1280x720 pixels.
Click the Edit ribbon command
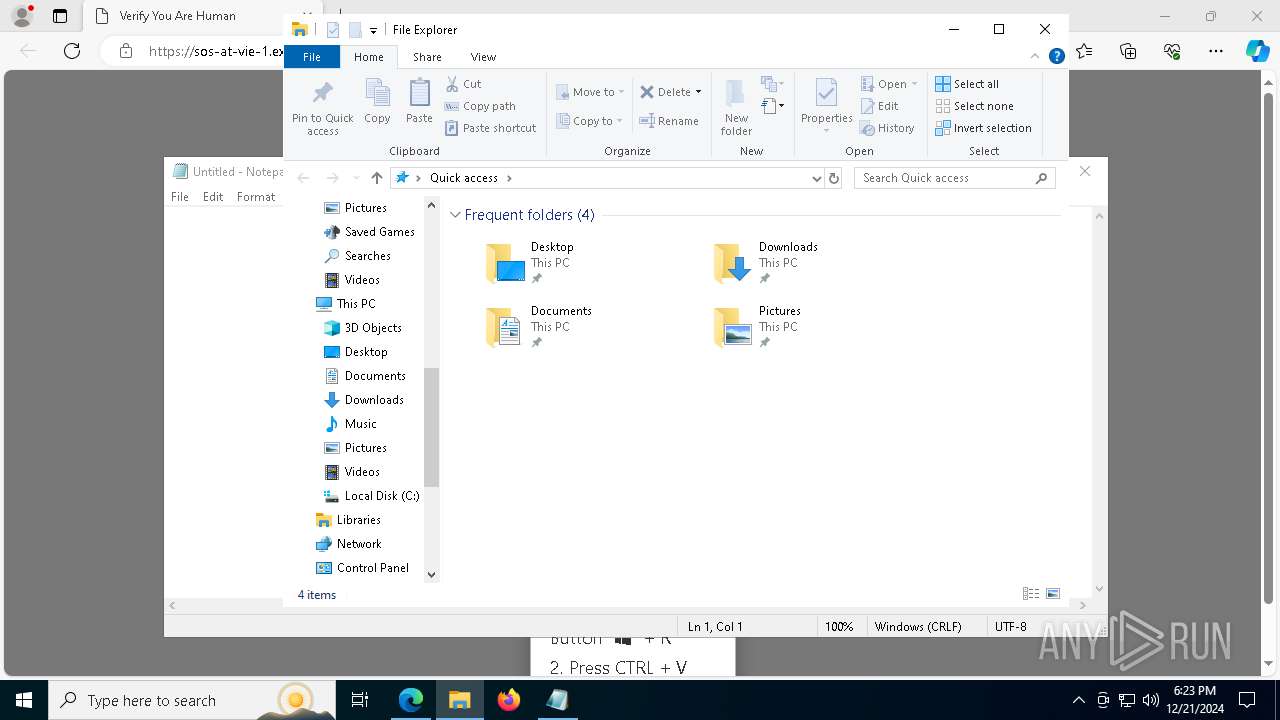879,106
